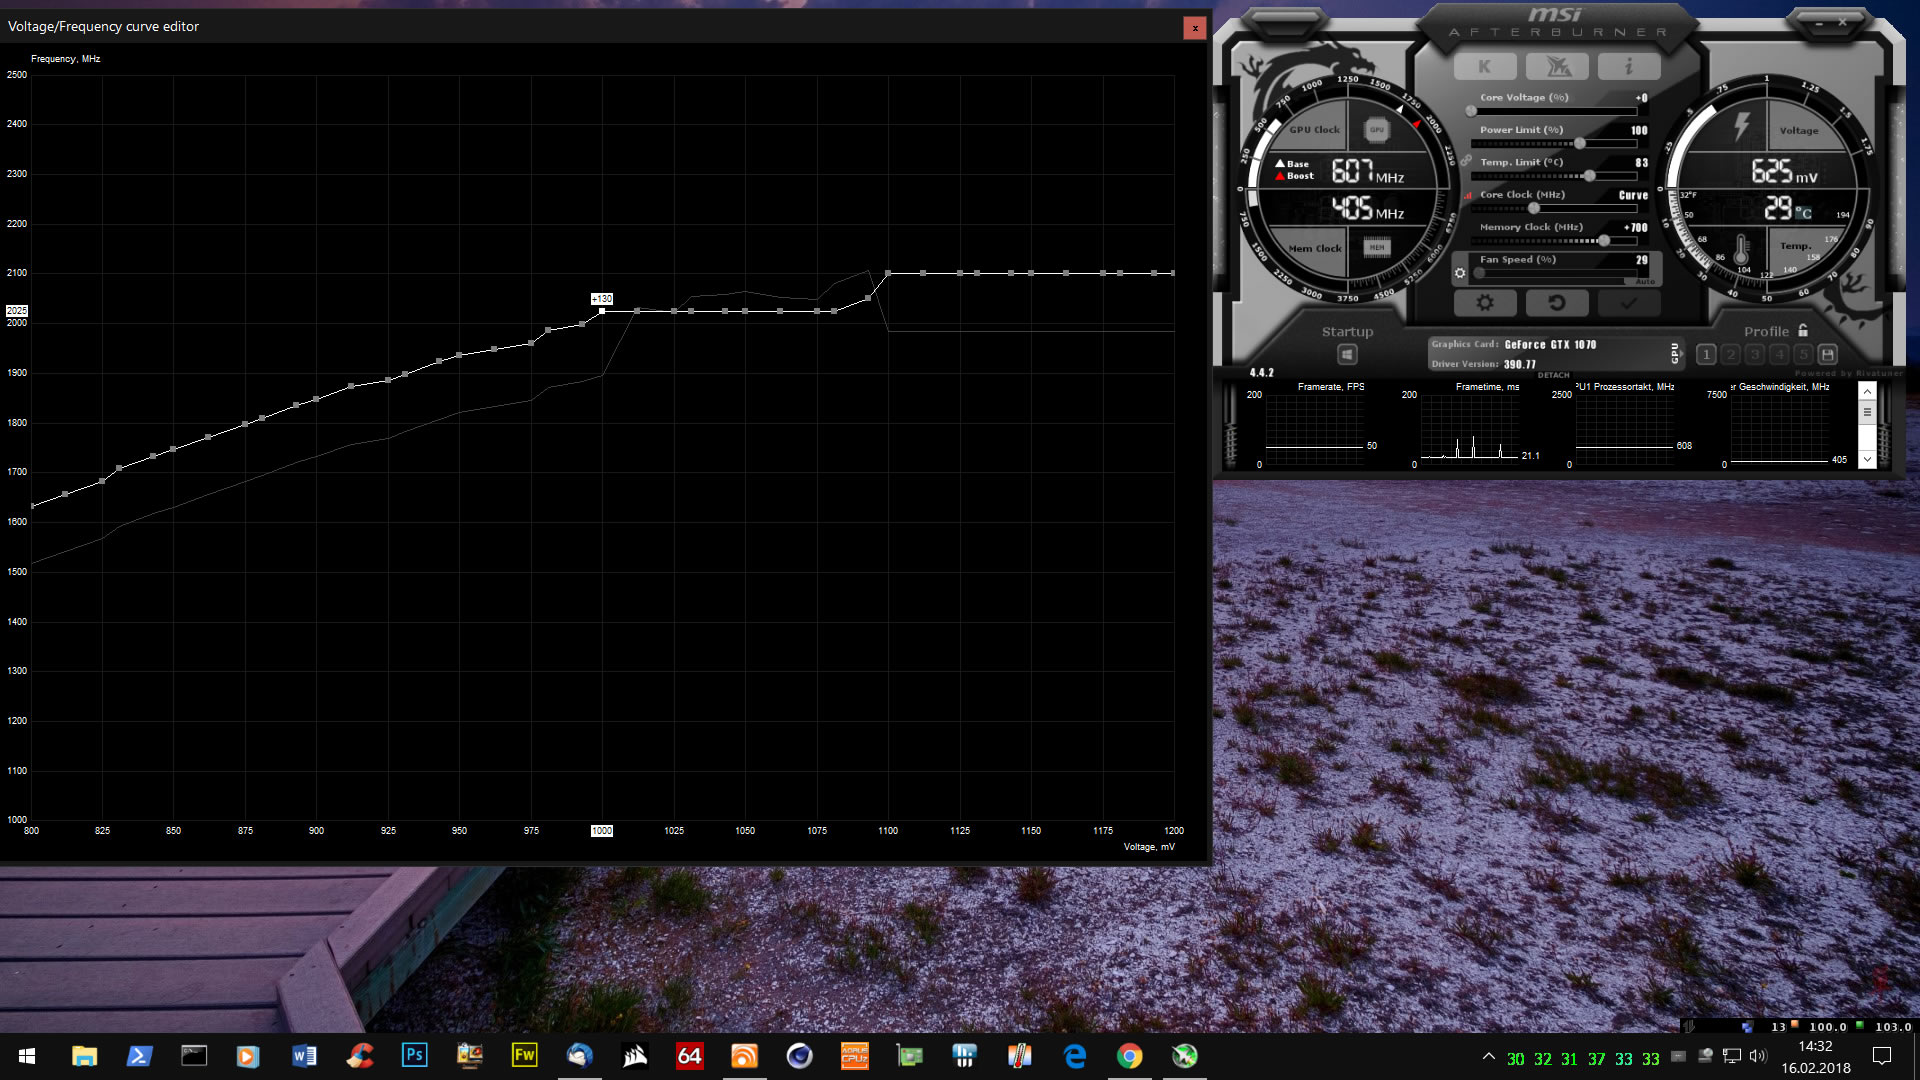Open fan speed settings gear icon
Image resolution: width=1920 pixels, height=1080 pixels.
point(1460,273)
